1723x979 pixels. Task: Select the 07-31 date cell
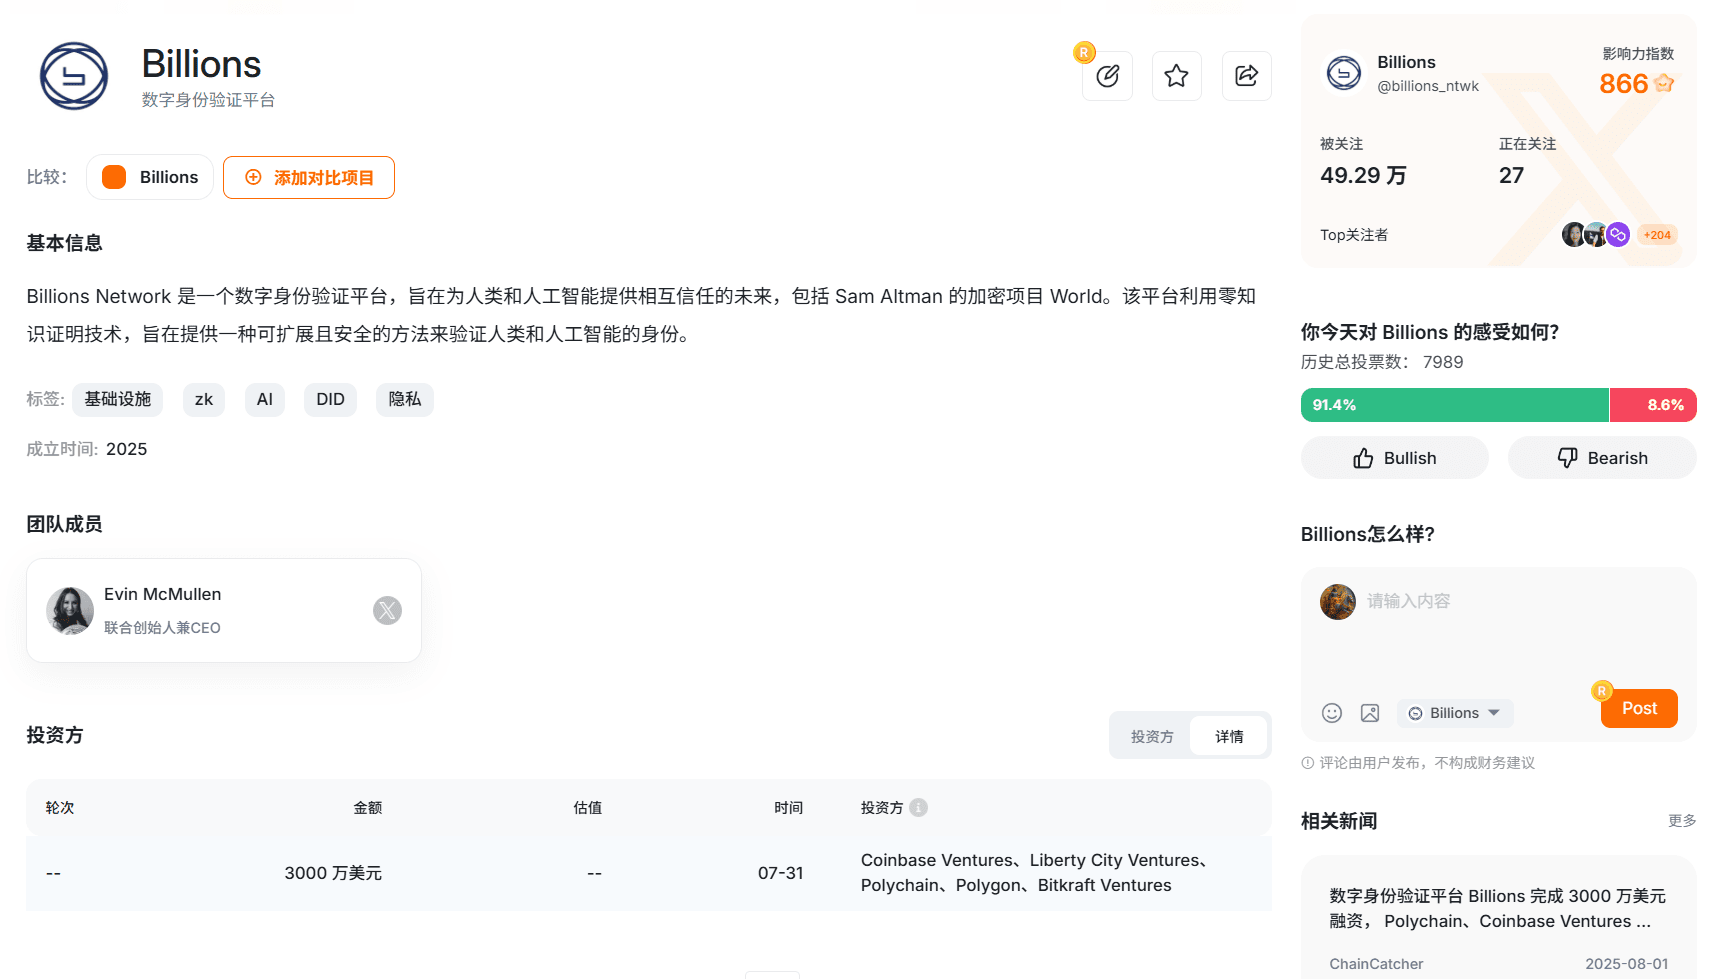pos(780,873)
